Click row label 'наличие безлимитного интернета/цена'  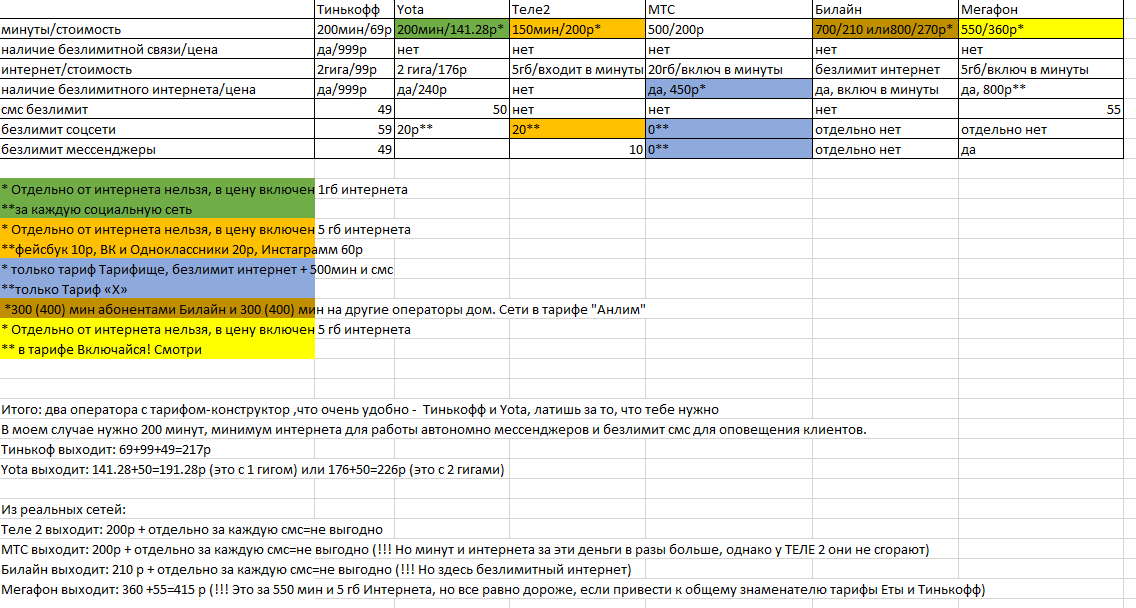pyautogui.click(x=157, y=89)
